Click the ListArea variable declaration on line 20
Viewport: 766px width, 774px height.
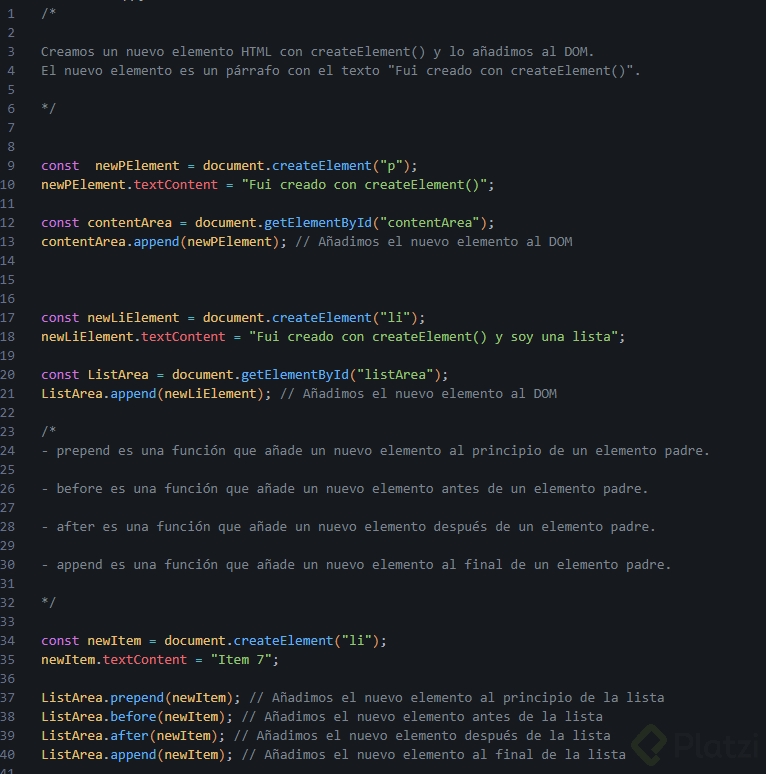[118, 375]
